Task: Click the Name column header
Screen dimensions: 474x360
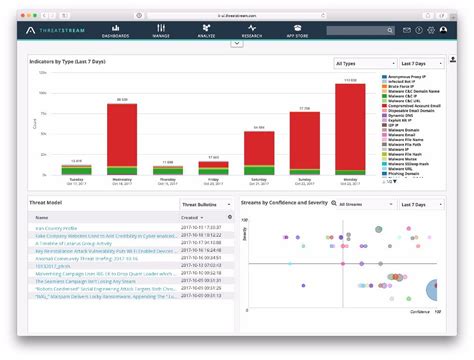Action: click(x=42, y=217)
